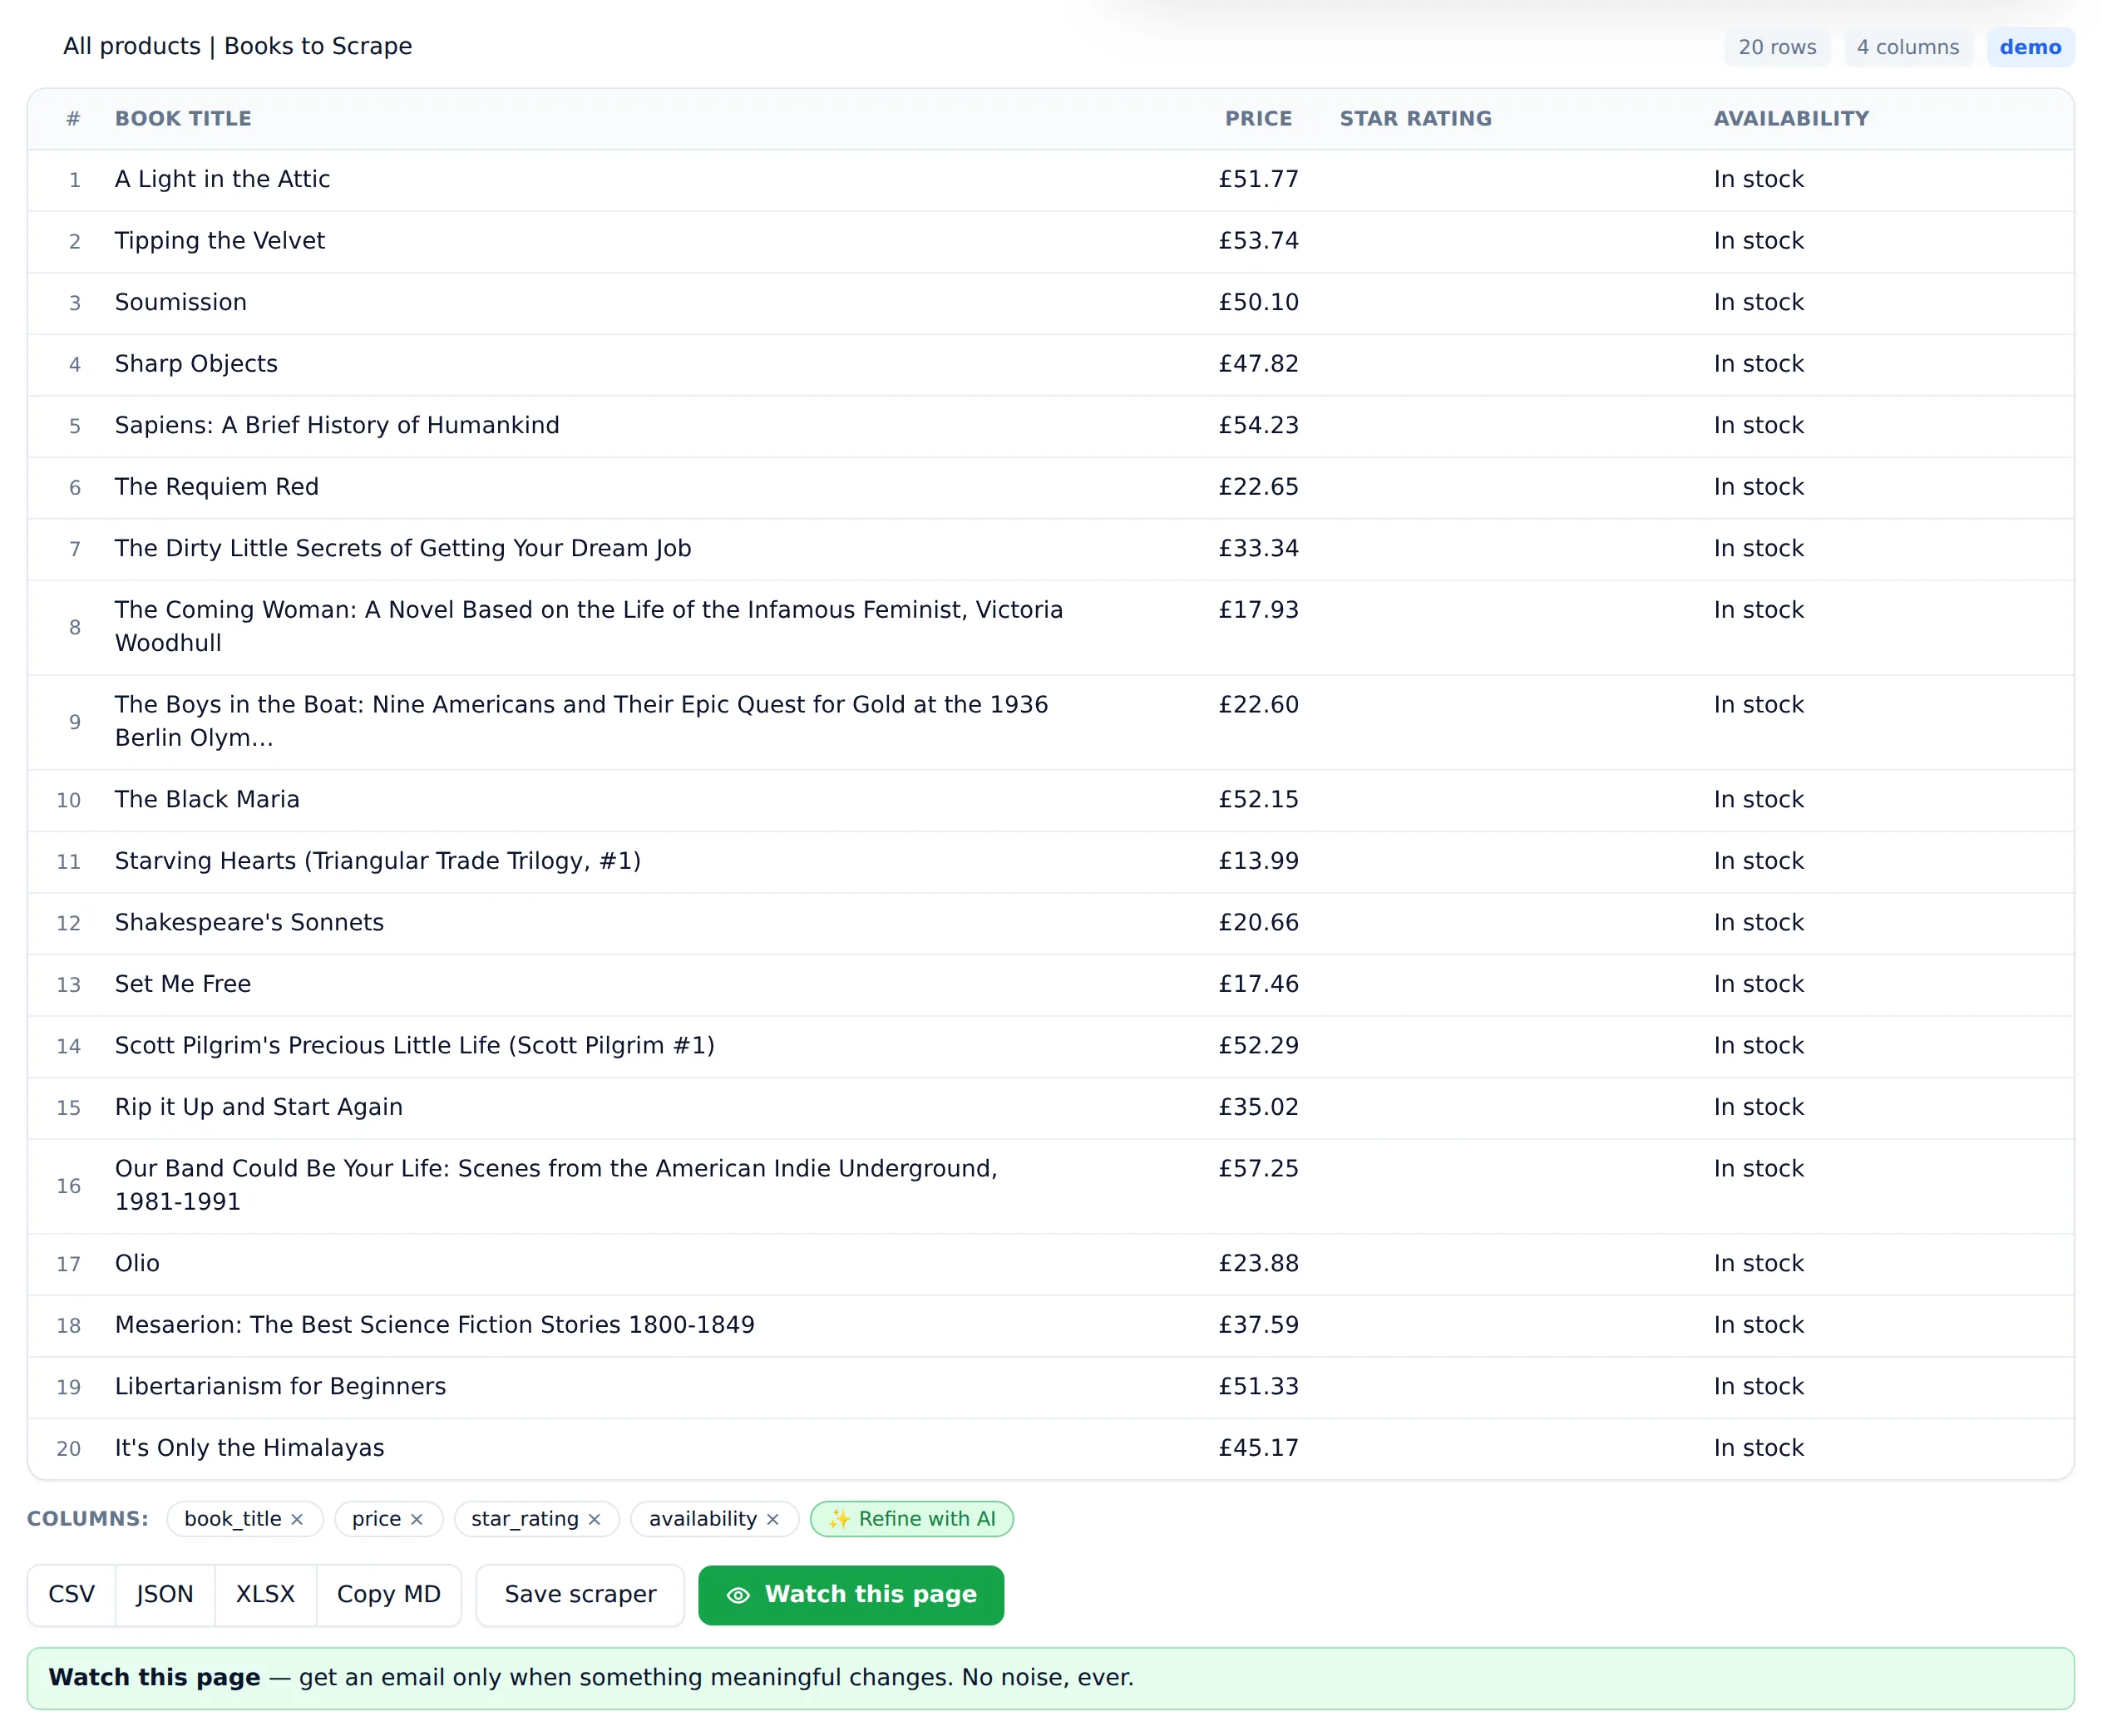Select 'Tipping the Velvet' title

point(220,241)
